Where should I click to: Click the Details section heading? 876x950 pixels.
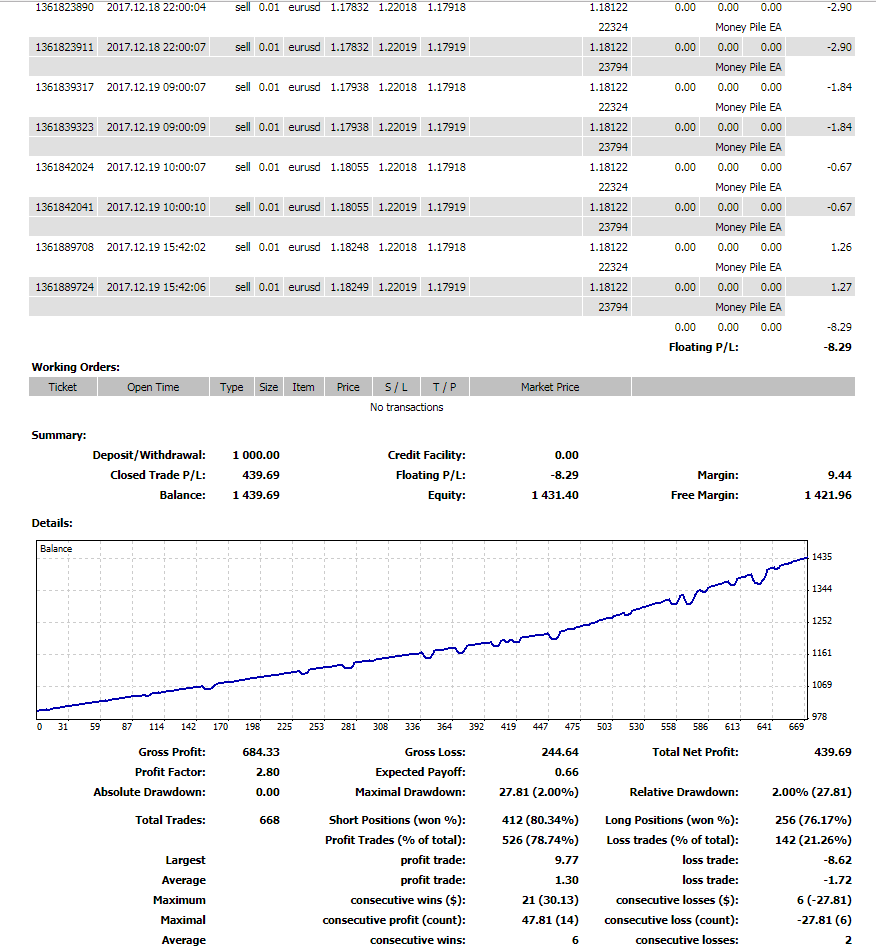pos(52,522)
